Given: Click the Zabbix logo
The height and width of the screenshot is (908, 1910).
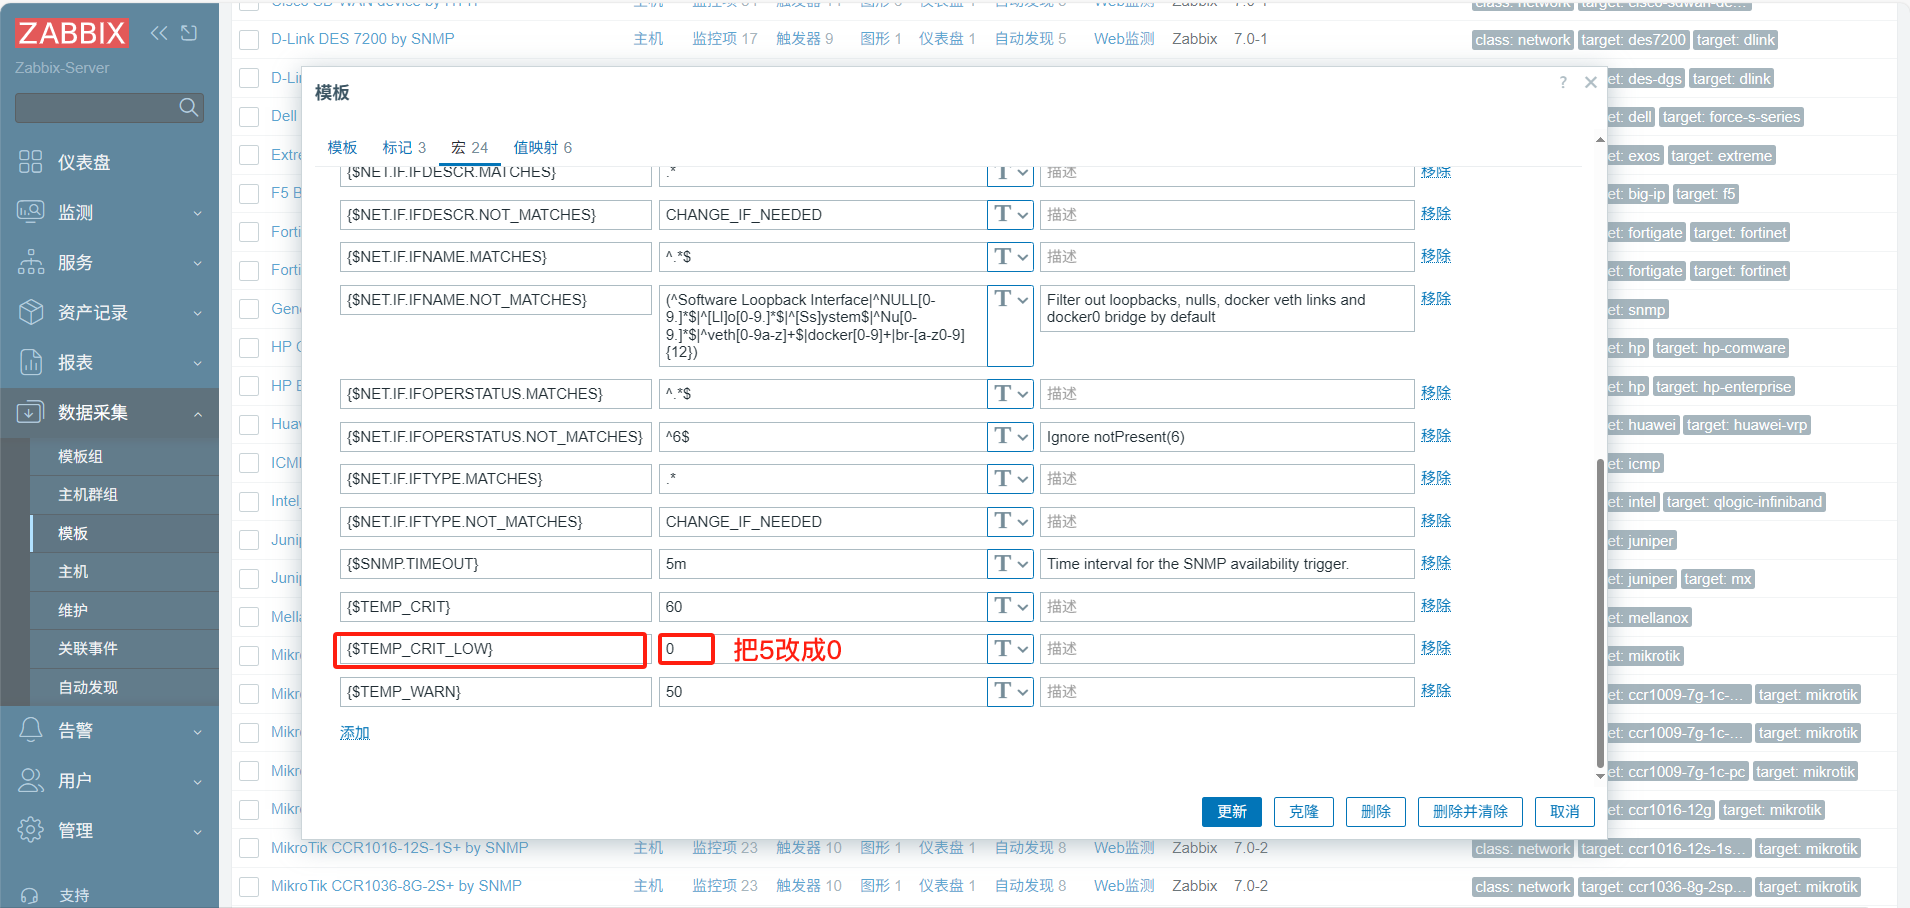Looking at the screenshot, I should pos(72,33).
